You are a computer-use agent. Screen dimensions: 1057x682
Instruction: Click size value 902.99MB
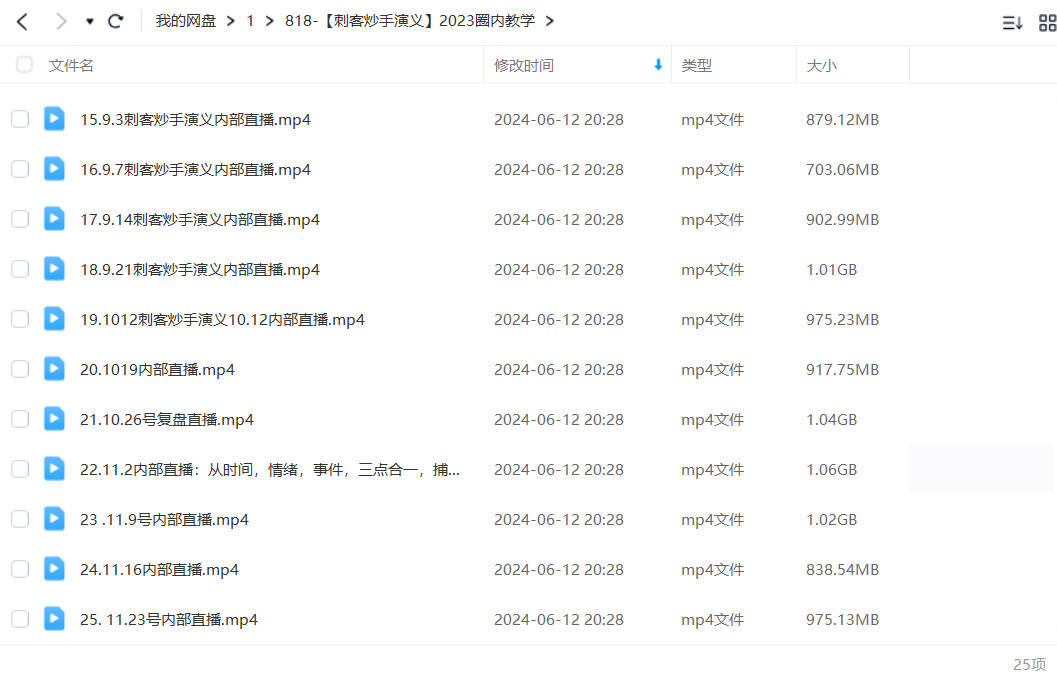click(843, 220)
